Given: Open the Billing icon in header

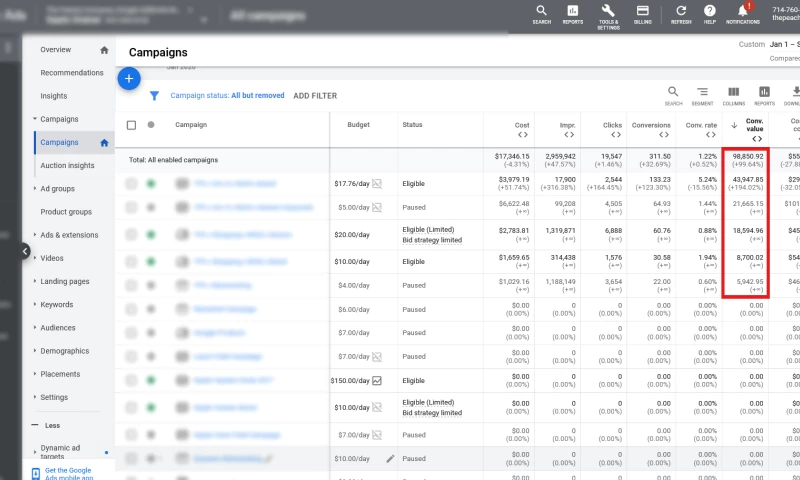Looking at the screenshot, I should click(x=642, y=12).
